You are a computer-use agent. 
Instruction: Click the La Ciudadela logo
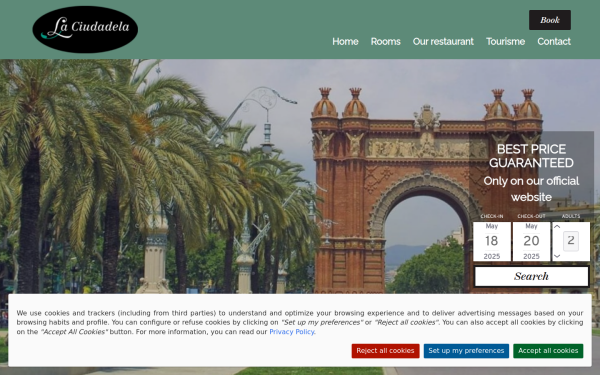click(x=85, y=29)
